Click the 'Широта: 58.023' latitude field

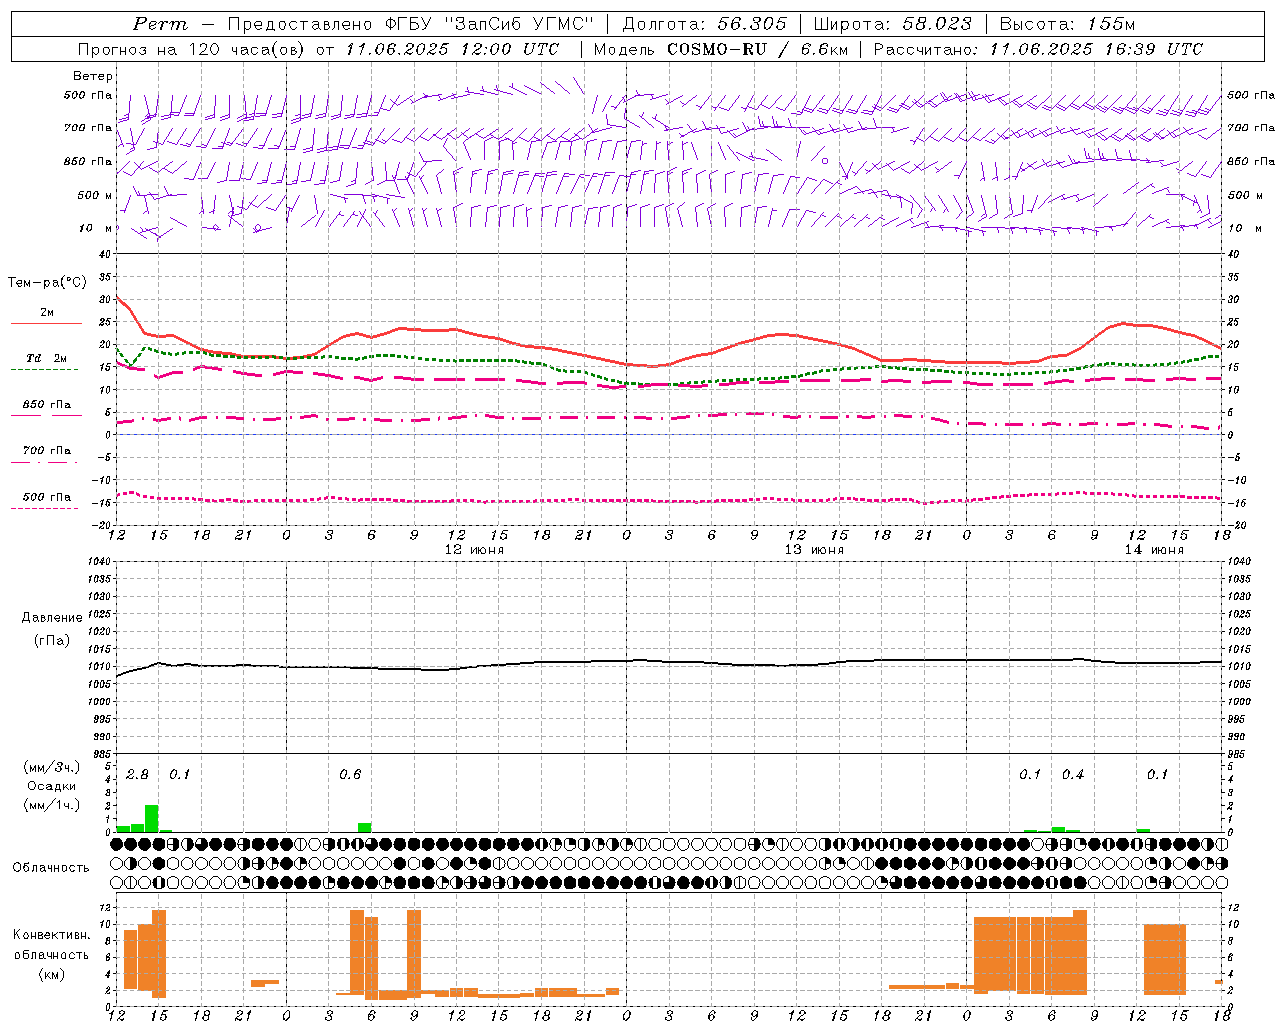[x=892, y=24]
